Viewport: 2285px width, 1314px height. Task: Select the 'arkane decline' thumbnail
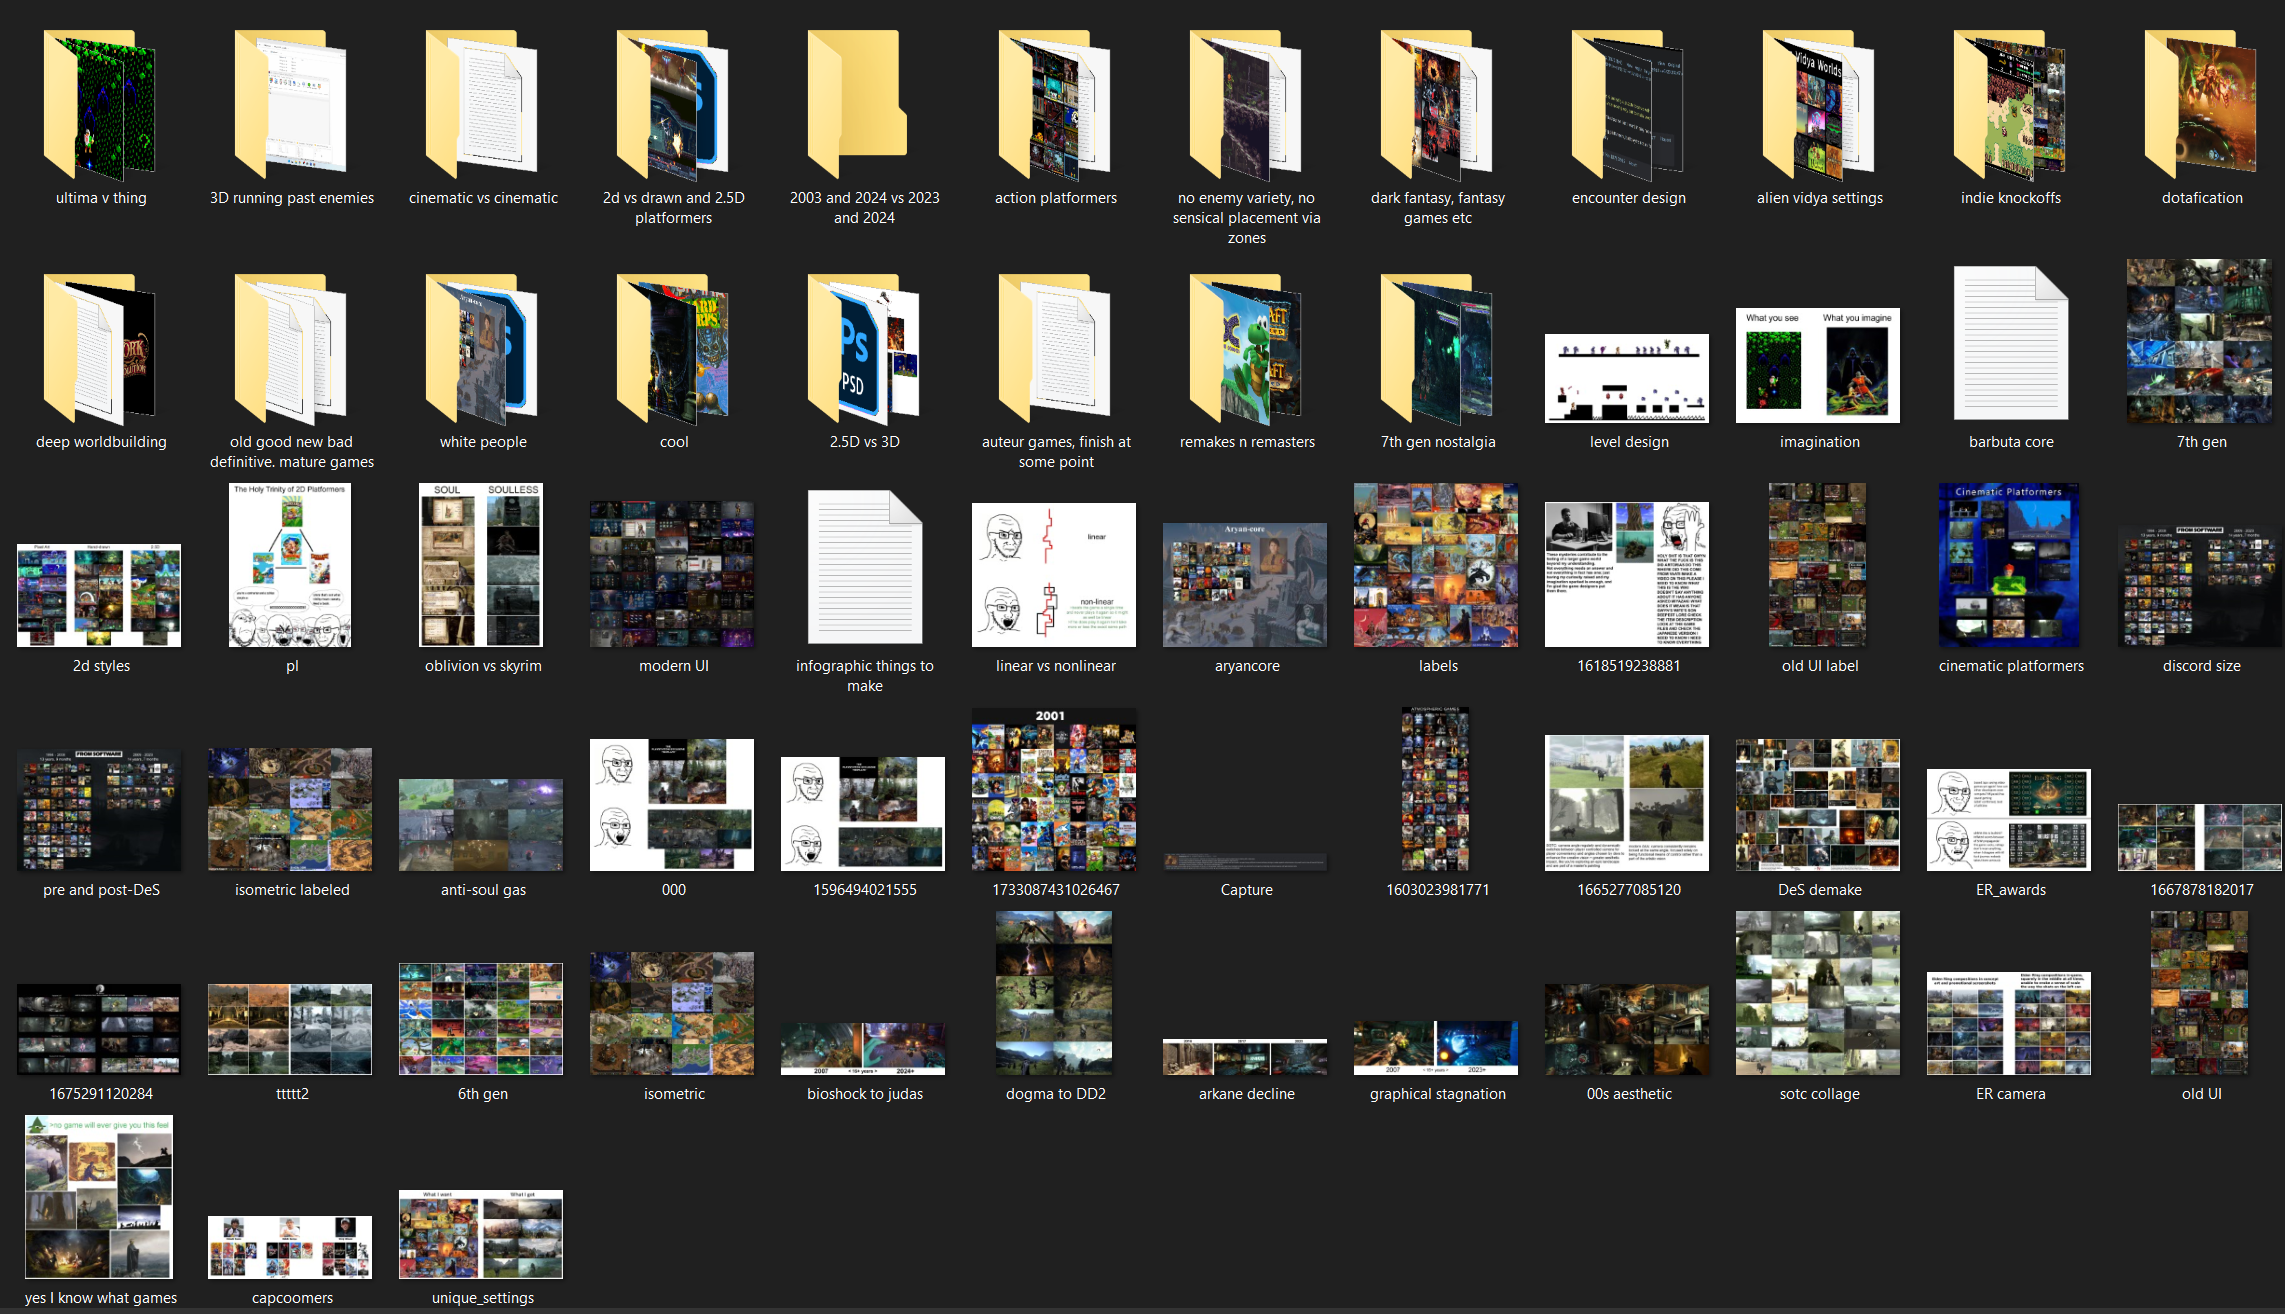point(1245,1057)
